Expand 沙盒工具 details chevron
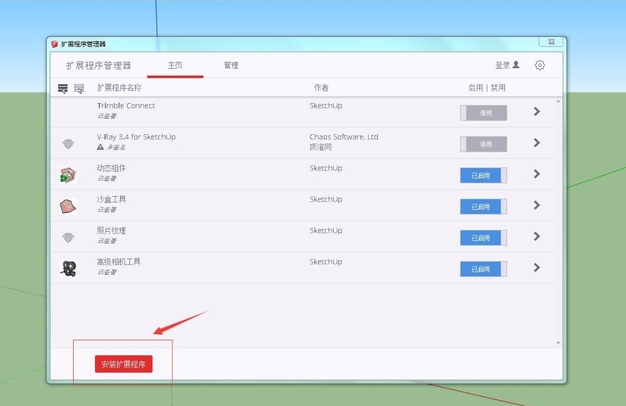The height and width of the screenshot is (406, 626). 537,205
